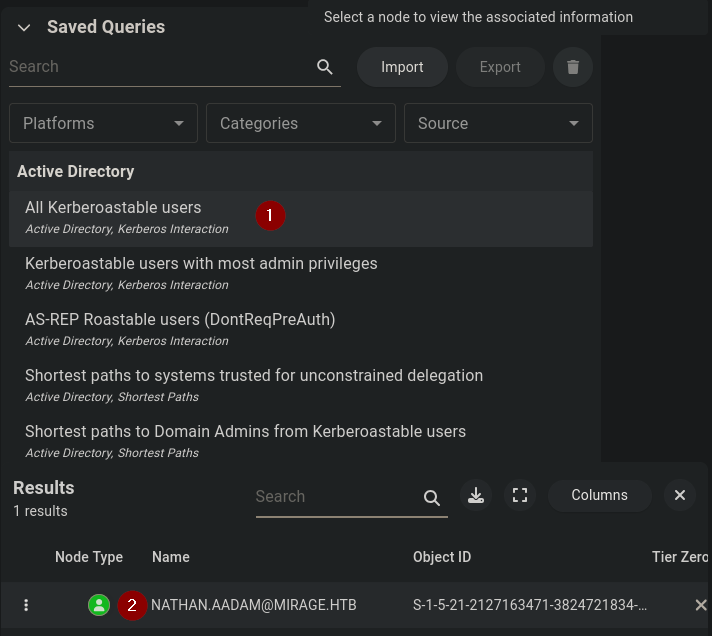Close the Results panel
Image resolution: width=712 pixels, height=636 pixels.
[680, 495]
